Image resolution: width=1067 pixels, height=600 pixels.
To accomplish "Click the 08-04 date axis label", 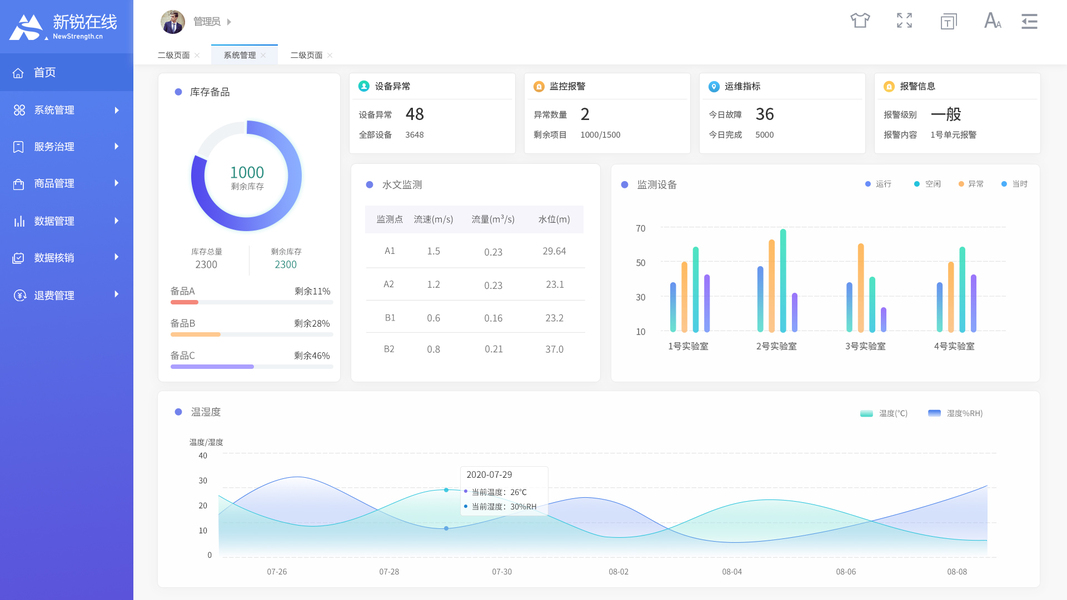I will (x=732, y=571).
